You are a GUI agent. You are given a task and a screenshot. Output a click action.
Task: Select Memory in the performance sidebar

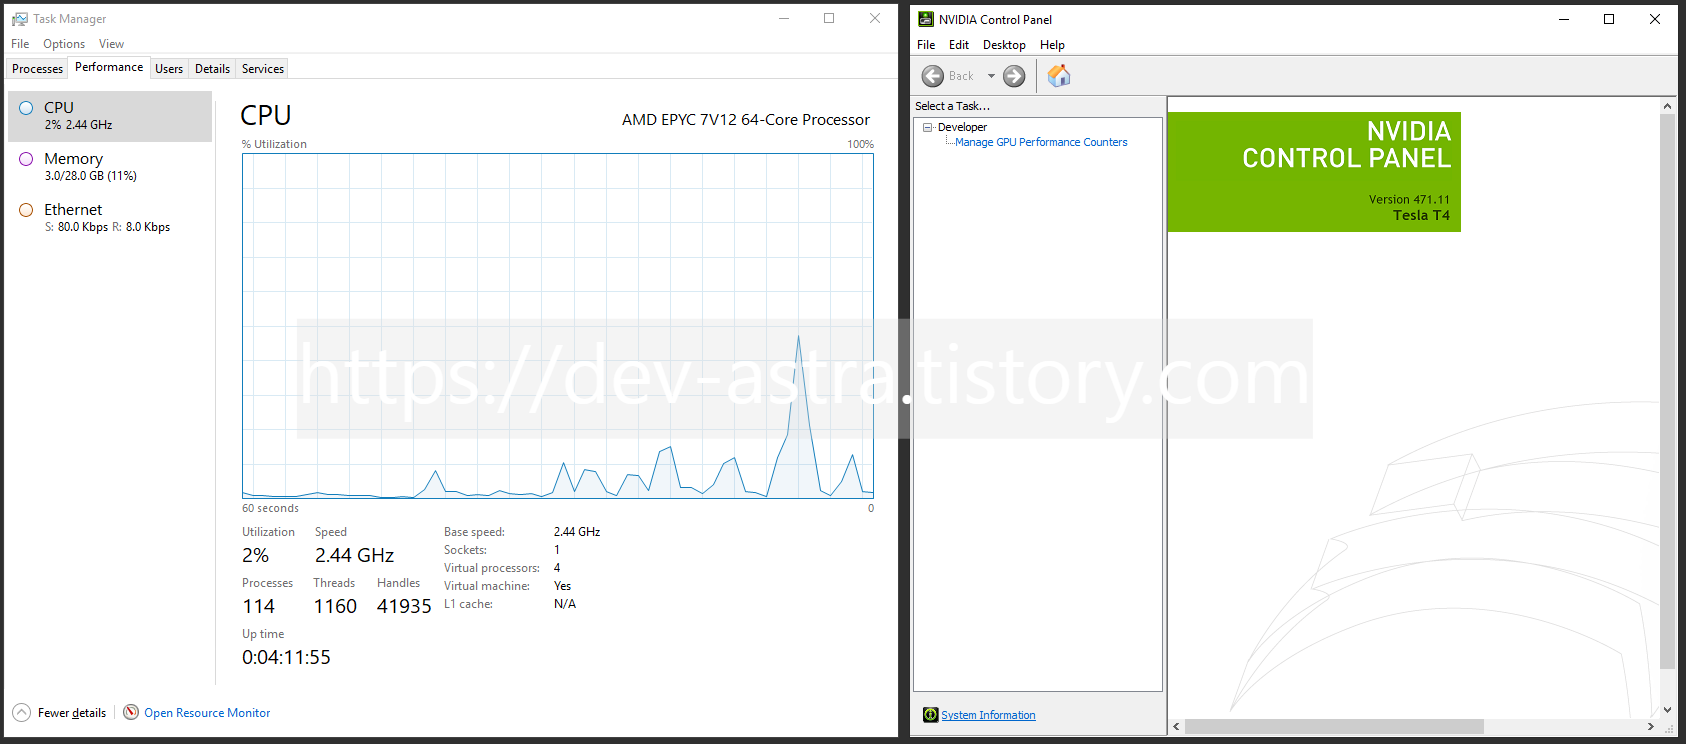click(110, 167)
